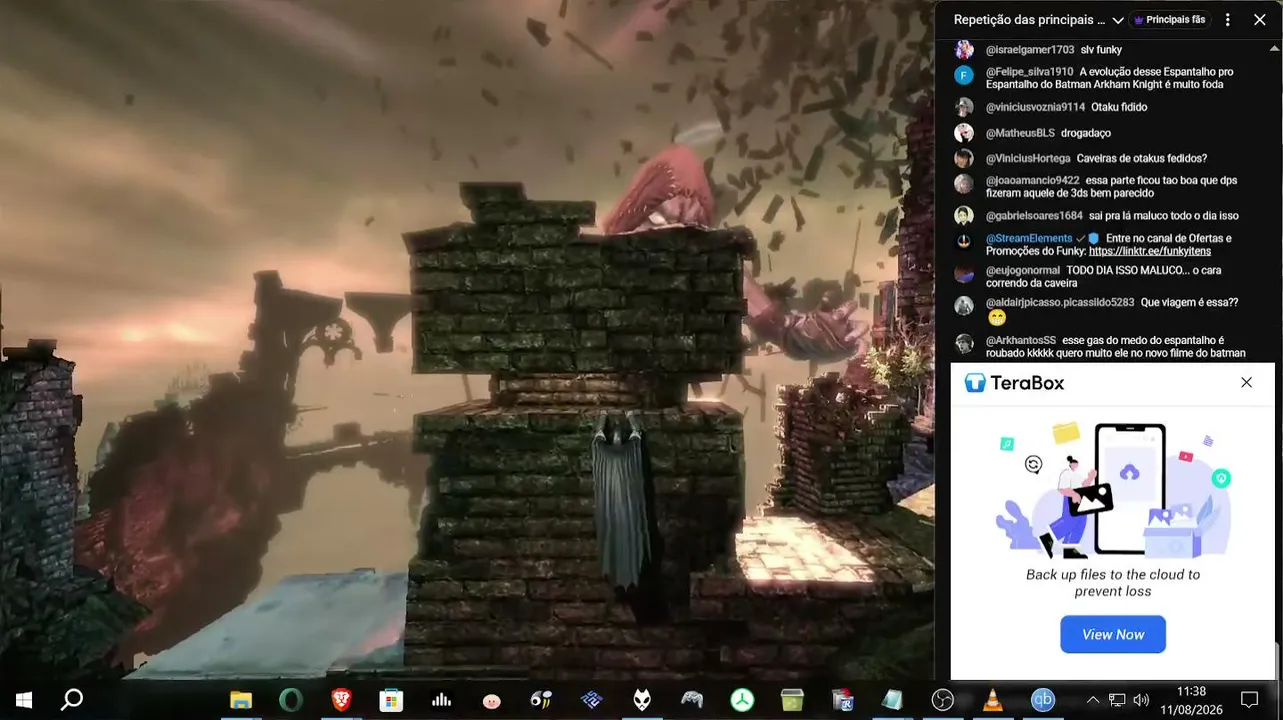Close the TeraBox advertisement
The width and height of the screenshot is (1283, 720).
1246,382
